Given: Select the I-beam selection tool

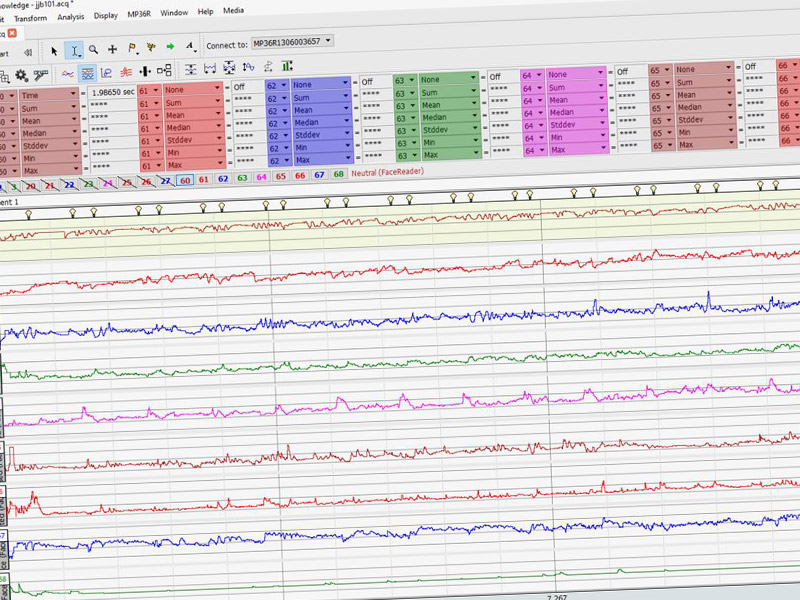Looking at the screenshot, I should pos(75,49).
